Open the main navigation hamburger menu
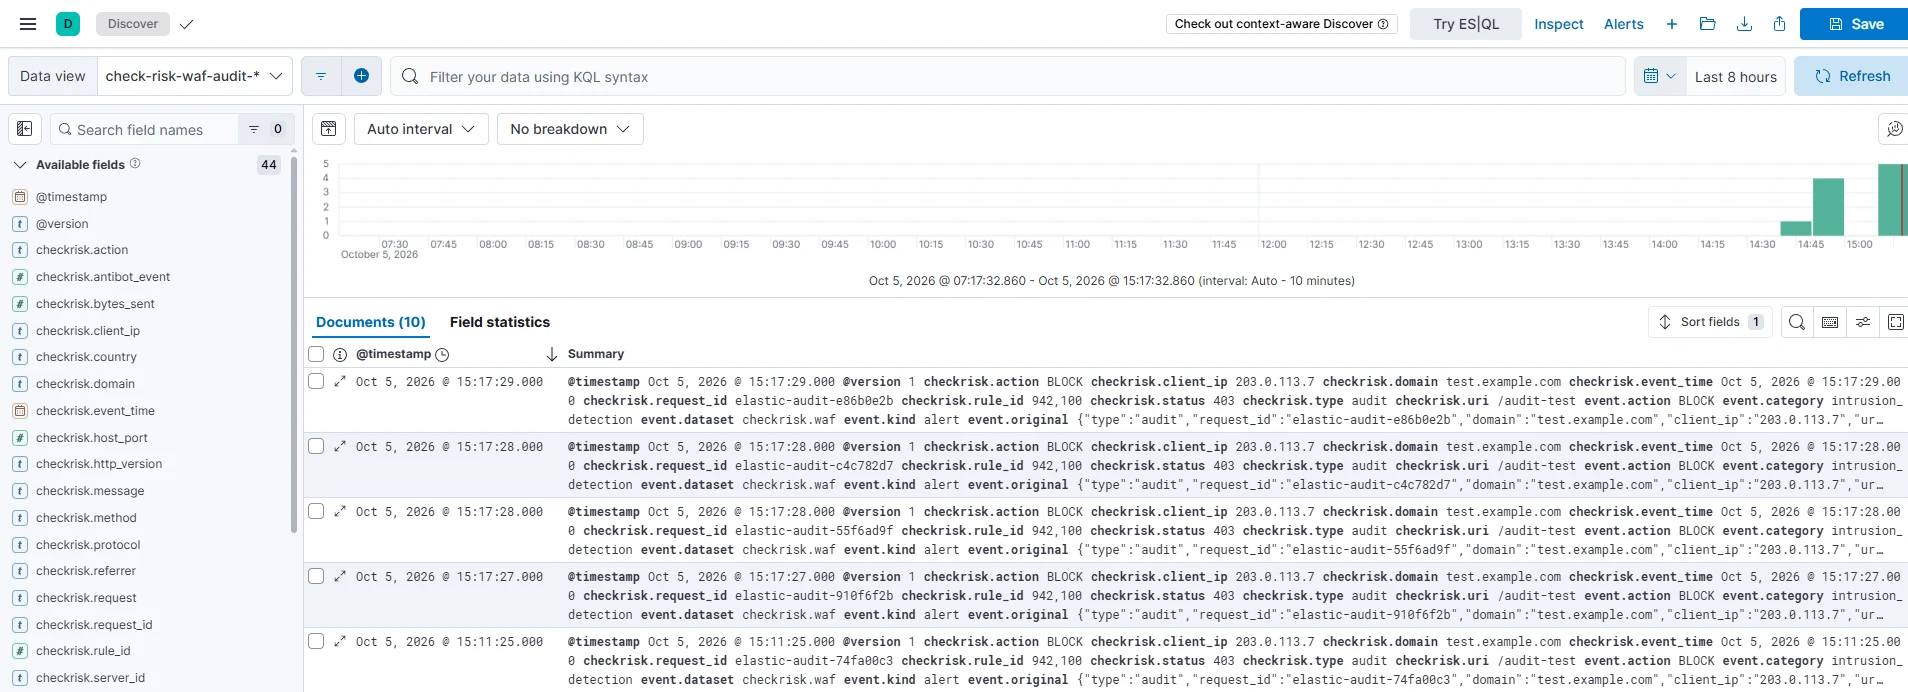 click(x=28, y=24)
